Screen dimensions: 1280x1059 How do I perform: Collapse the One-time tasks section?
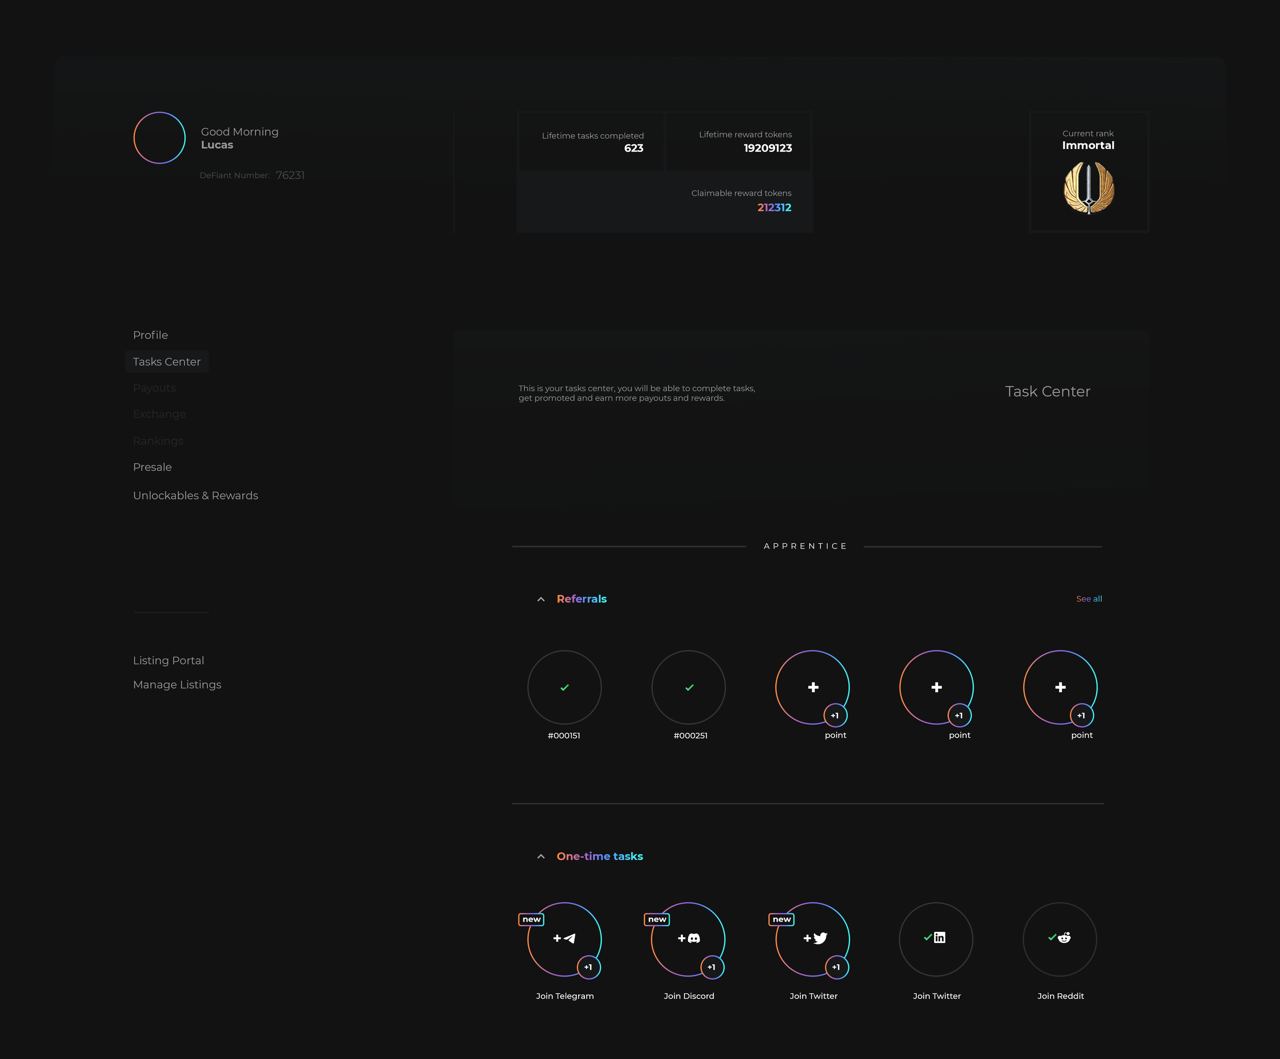(541, 856)
